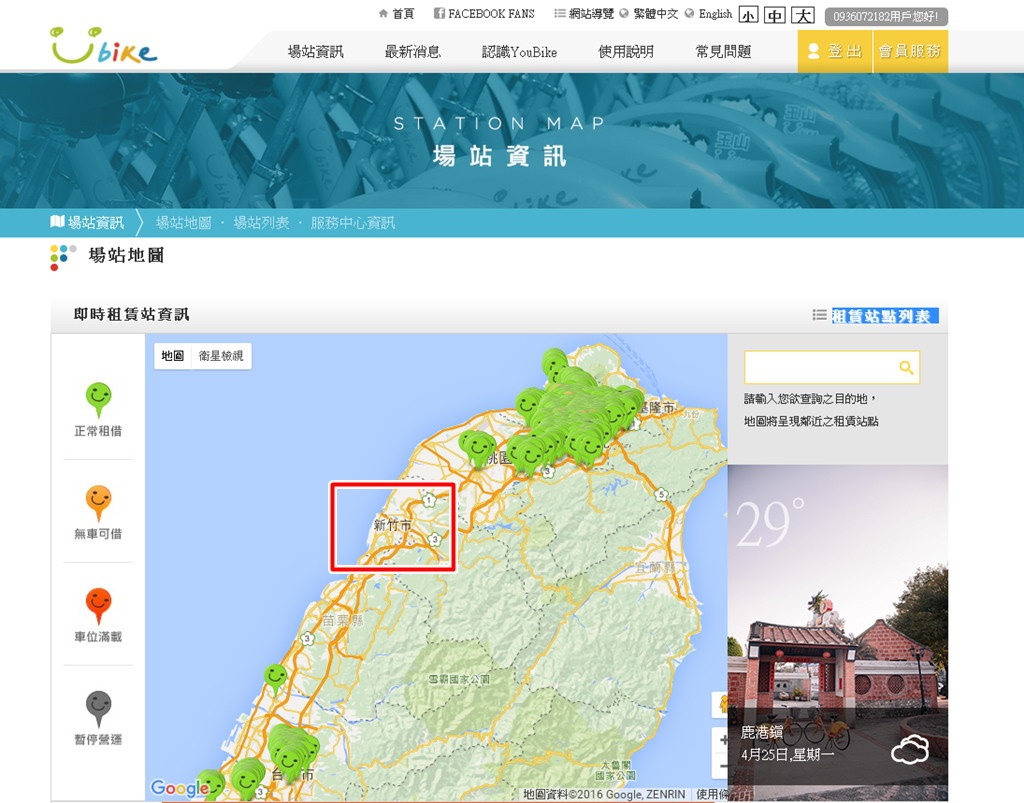Focus the destination search input field
The height and width of the screenshot is (803, 1024).
point(820,368)
